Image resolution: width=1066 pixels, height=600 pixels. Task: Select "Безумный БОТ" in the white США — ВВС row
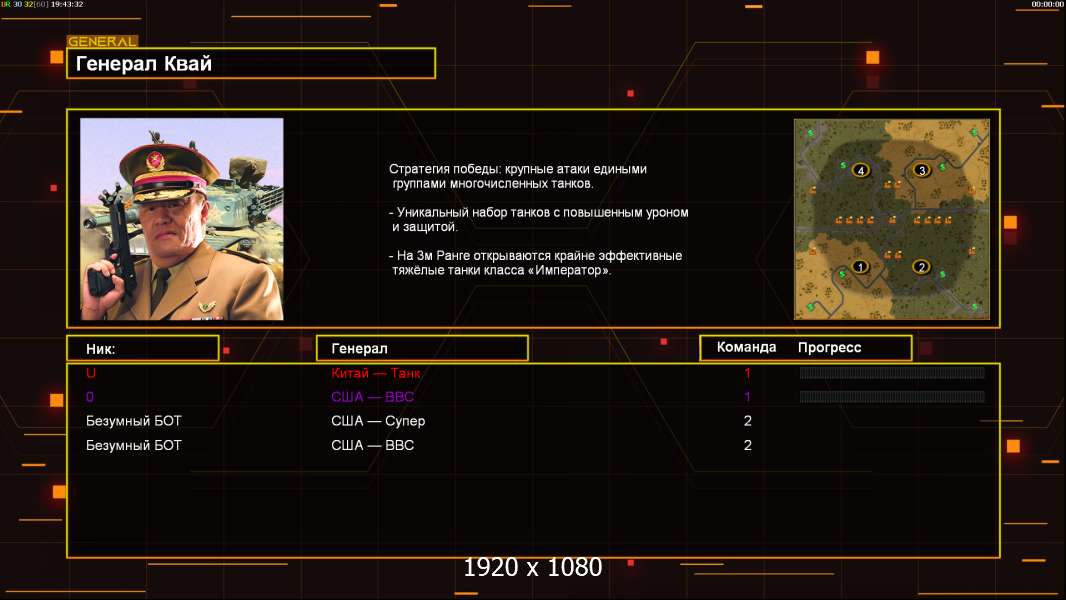pos(134,445)
